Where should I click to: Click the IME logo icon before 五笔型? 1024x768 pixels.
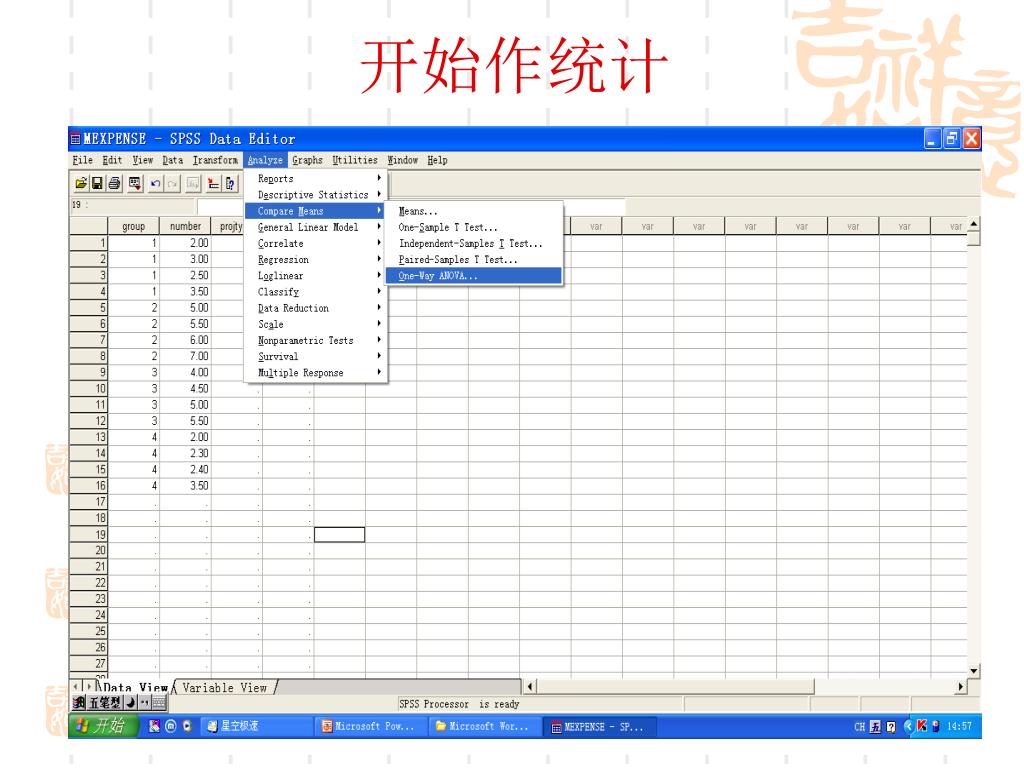tap(79, 703)
